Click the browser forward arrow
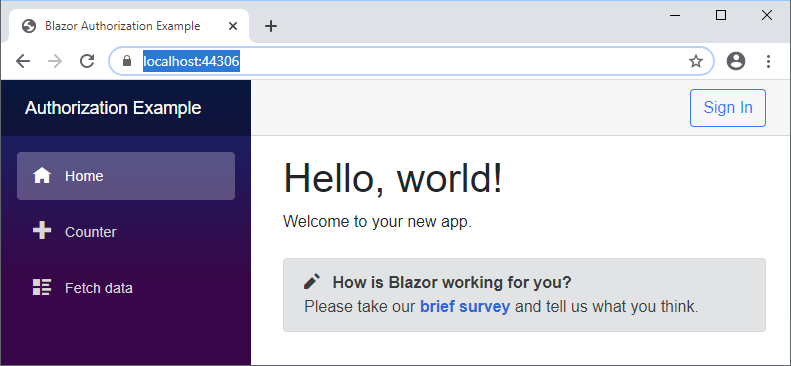Viewport: 791px width, 366px height. click(x=55, y=62)
